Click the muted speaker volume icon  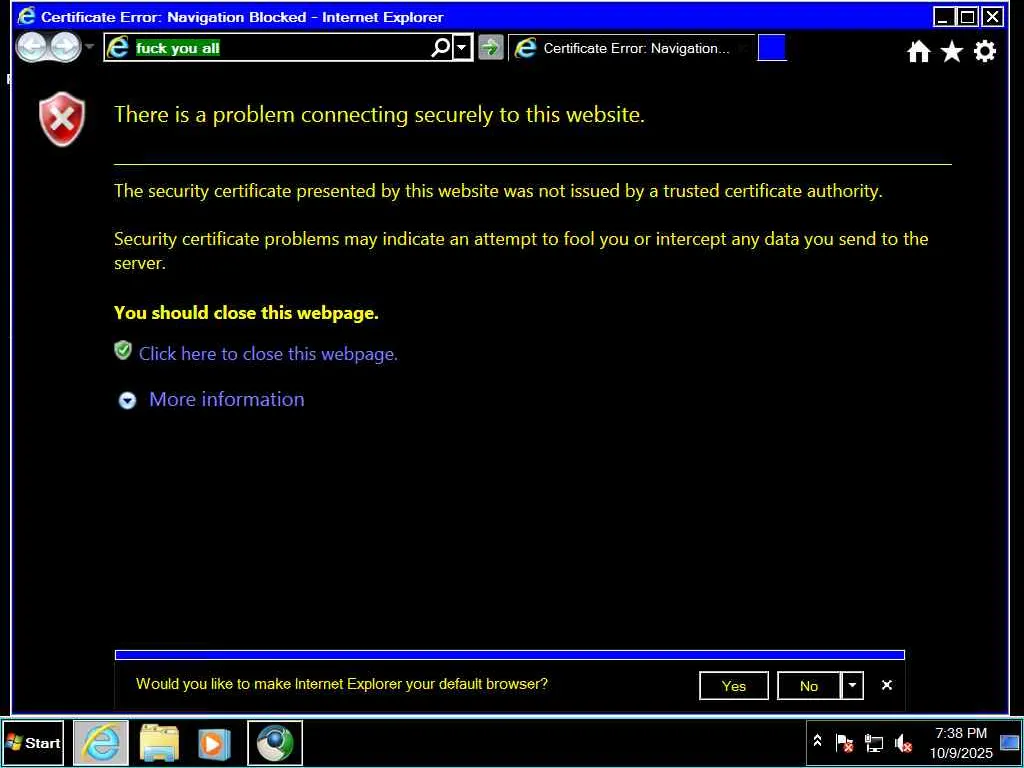click(903, 743)
